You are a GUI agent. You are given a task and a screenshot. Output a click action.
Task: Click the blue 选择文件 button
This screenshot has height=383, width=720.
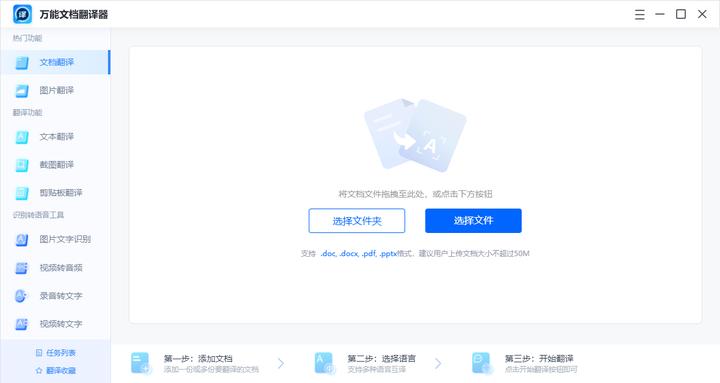(x=473, y=220)
